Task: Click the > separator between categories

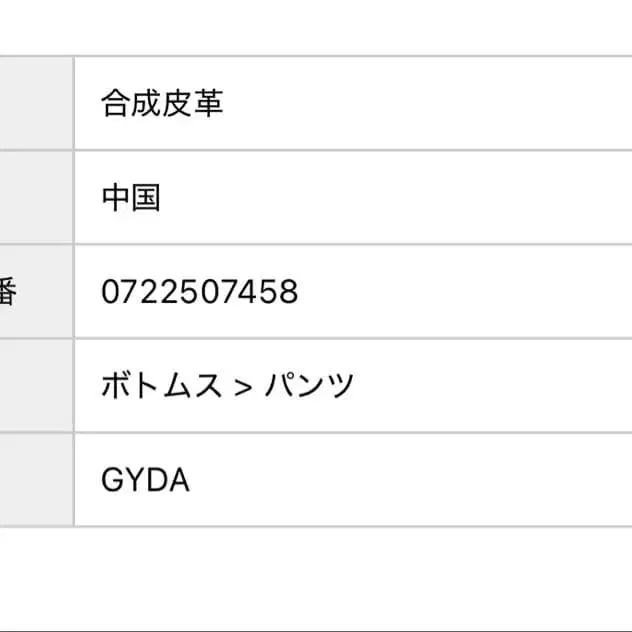Action: coord(241,387)
